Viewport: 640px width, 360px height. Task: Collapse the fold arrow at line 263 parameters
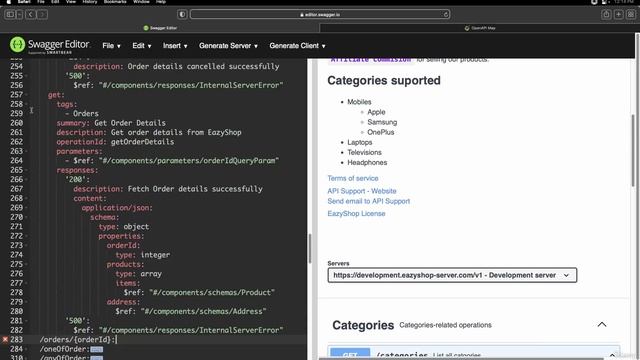click(26, 151)
